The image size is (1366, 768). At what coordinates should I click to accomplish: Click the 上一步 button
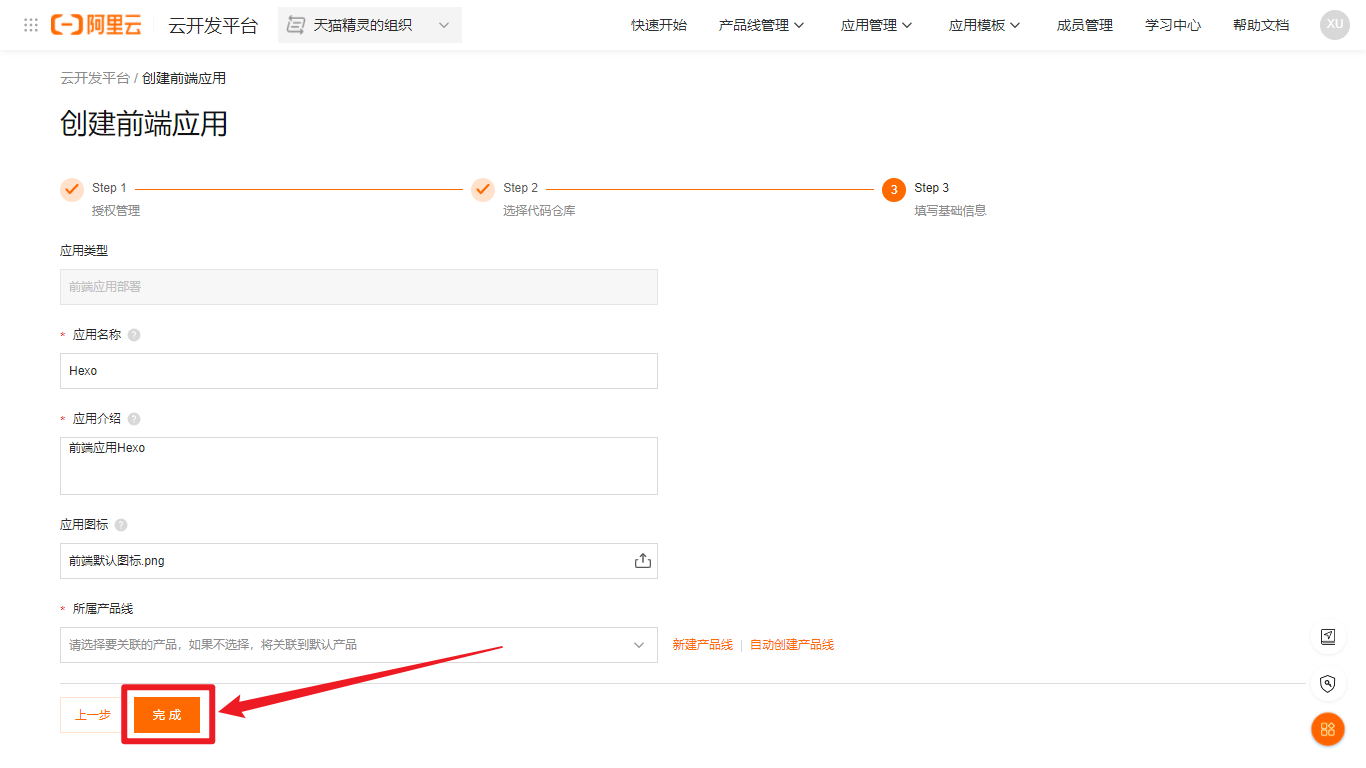[x=93, y=715]
